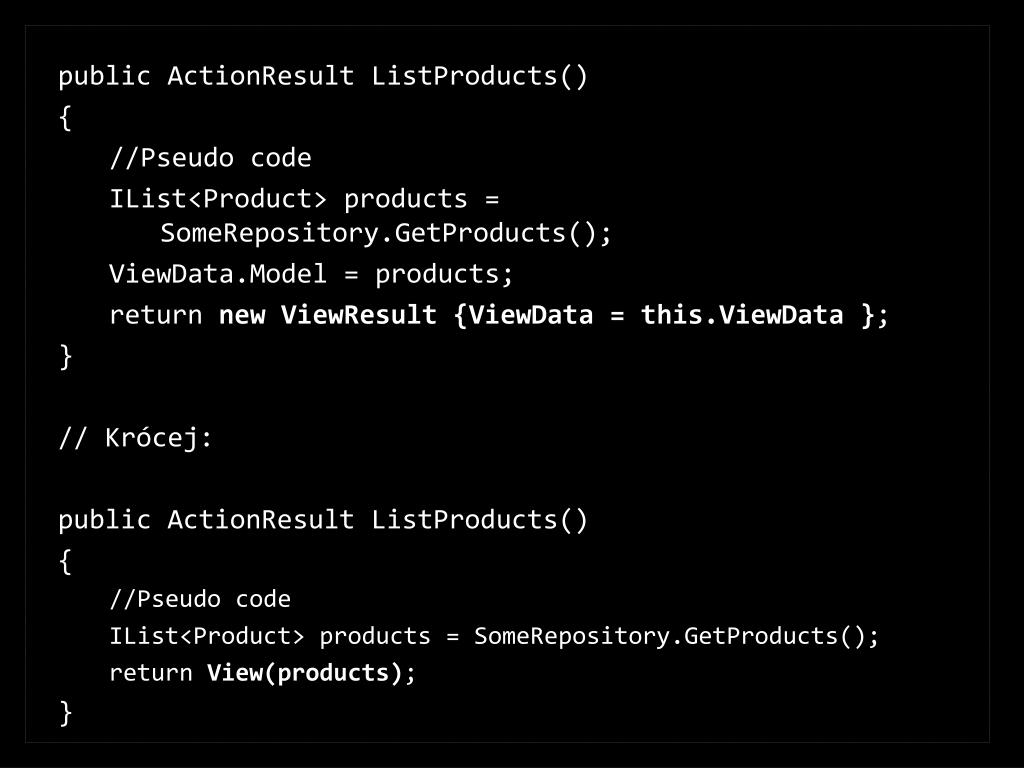The width and height of the screenshot is (1024, 768).
Task: Click the wrapped 'SomeRepository.GetProducts();' line in first method
Action: pyautogui.click(x=386, y=233)
